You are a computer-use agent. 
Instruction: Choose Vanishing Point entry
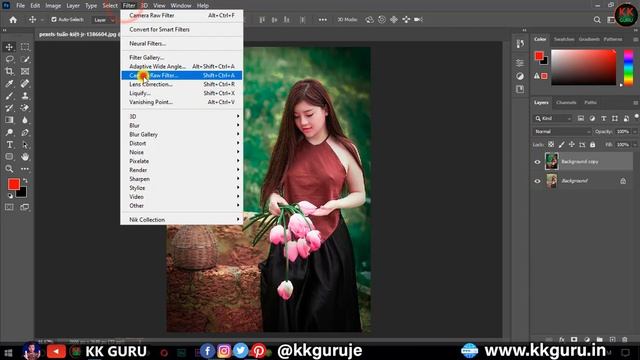[x=182, y=102]
